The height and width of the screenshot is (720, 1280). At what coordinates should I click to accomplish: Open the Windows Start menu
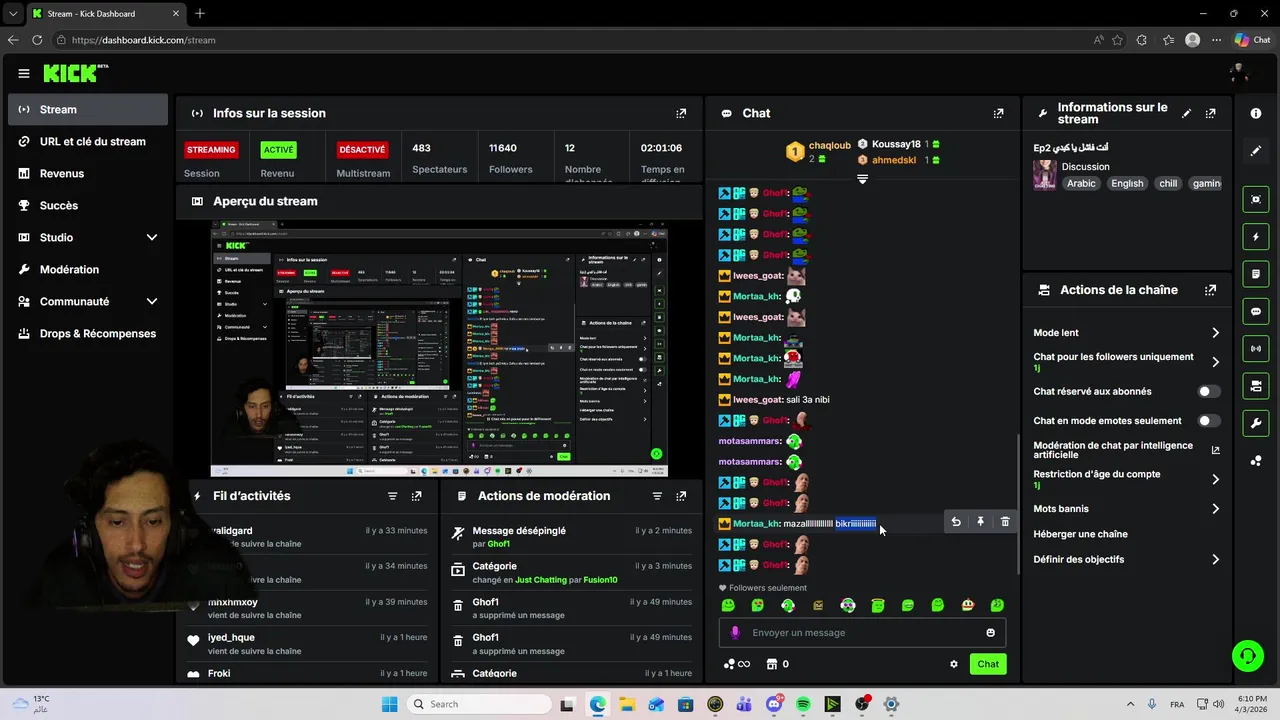[390, 704]
